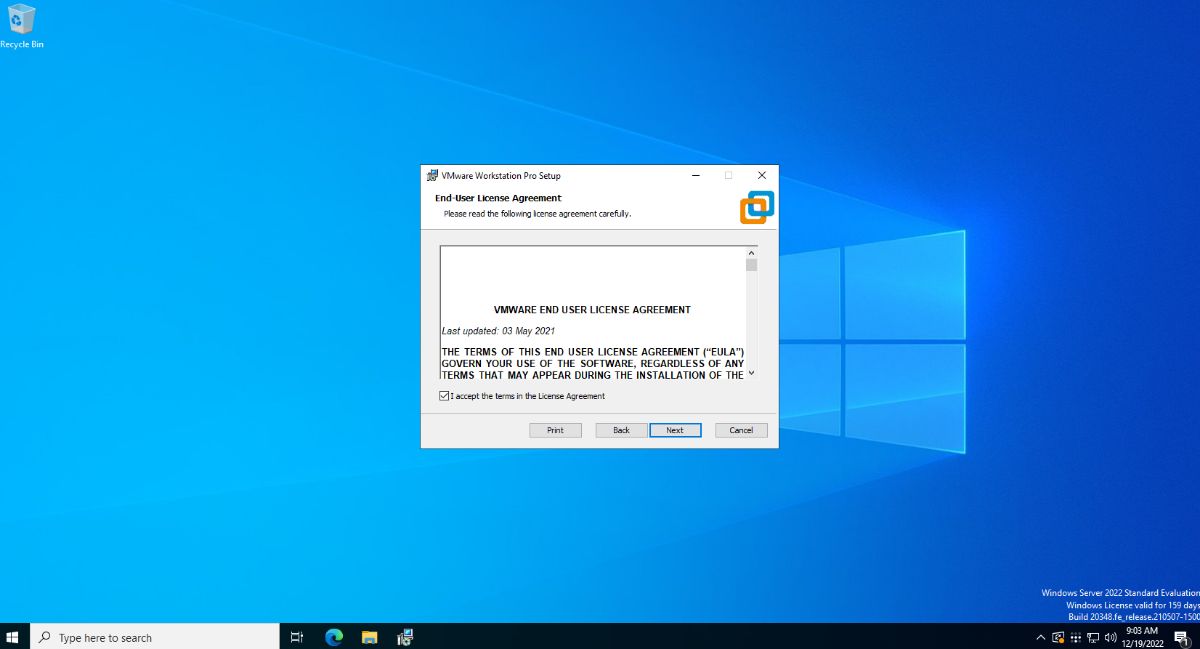Open File Explorer from the taskbar

pyautogui.click(x=369, y=637)
